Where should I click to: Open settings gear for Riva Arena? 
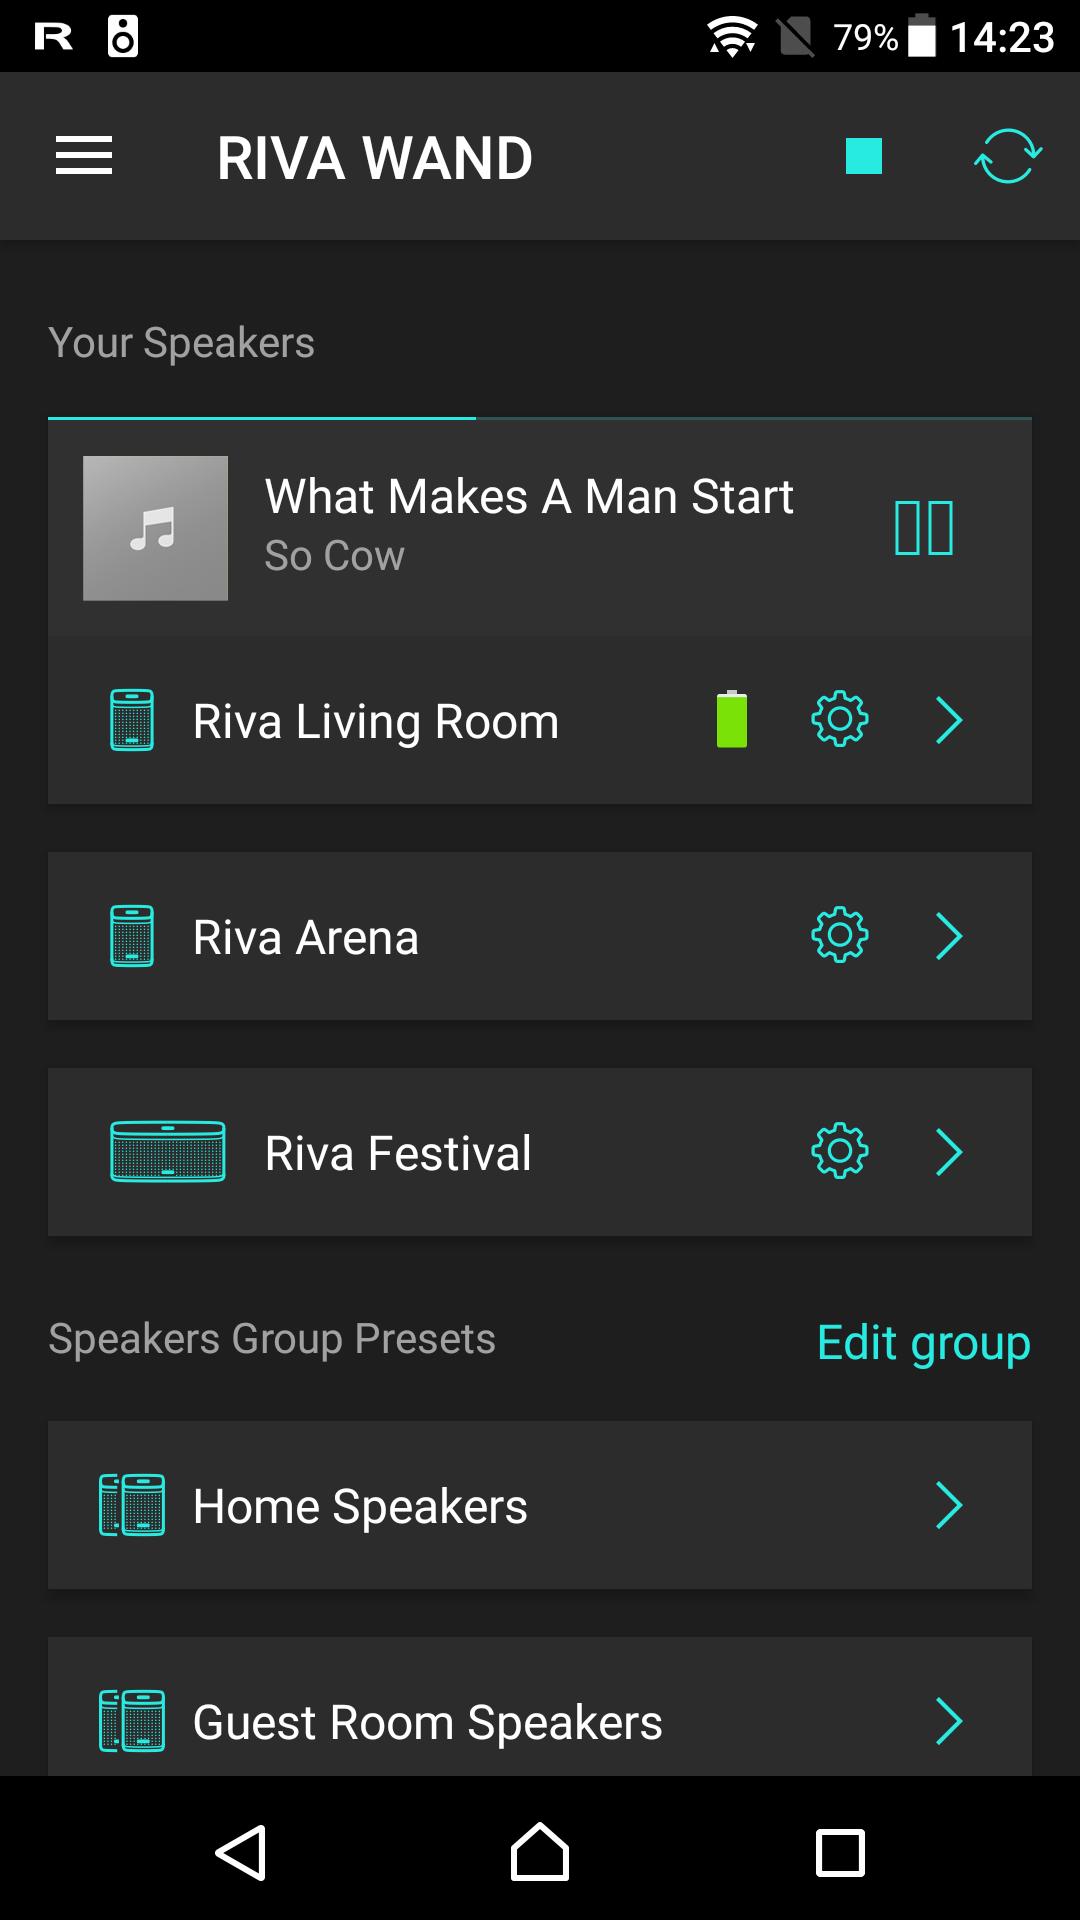coord(840,935)
